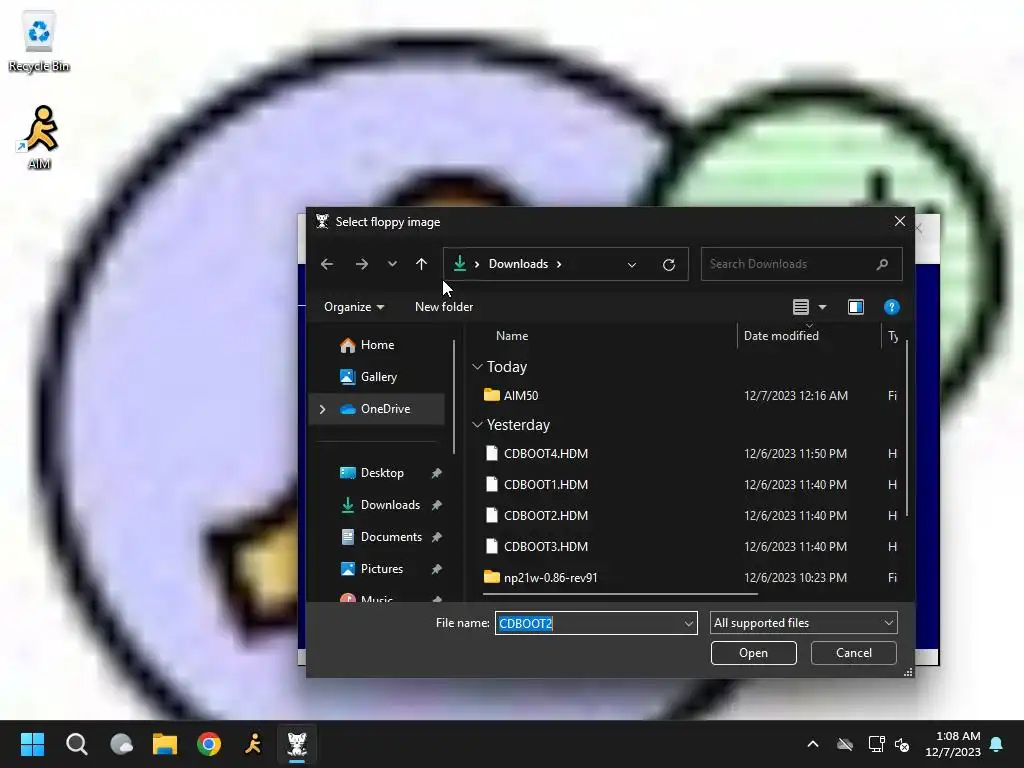This screenshot has height=768, width=1024.
Task: Click New folder
Action: point(444,307)
